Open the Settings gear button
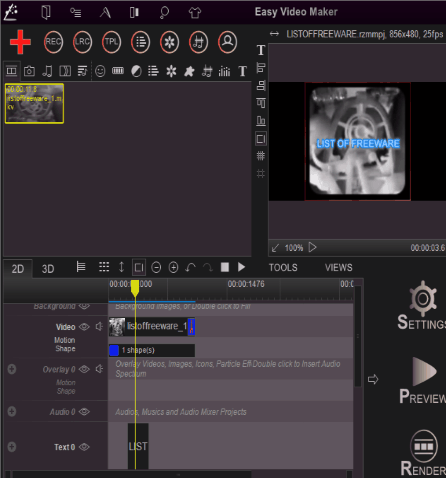 coord(422,306)
